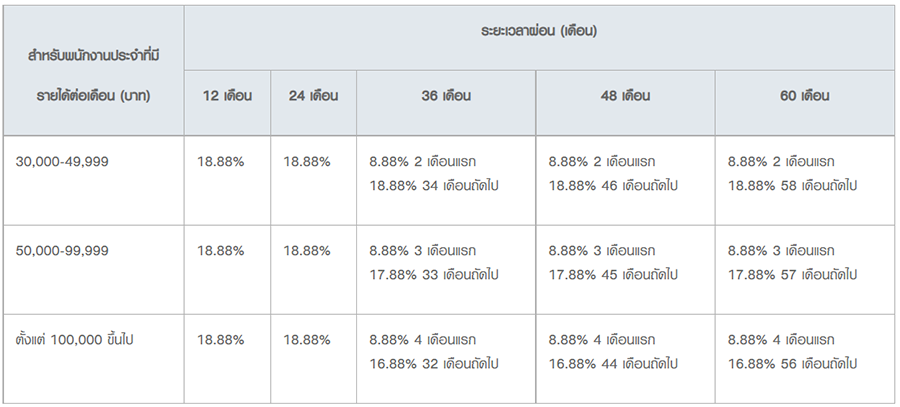
Task: Click the "16.88% 32 เดือนถัดไป" text
Action: point(433,364)
